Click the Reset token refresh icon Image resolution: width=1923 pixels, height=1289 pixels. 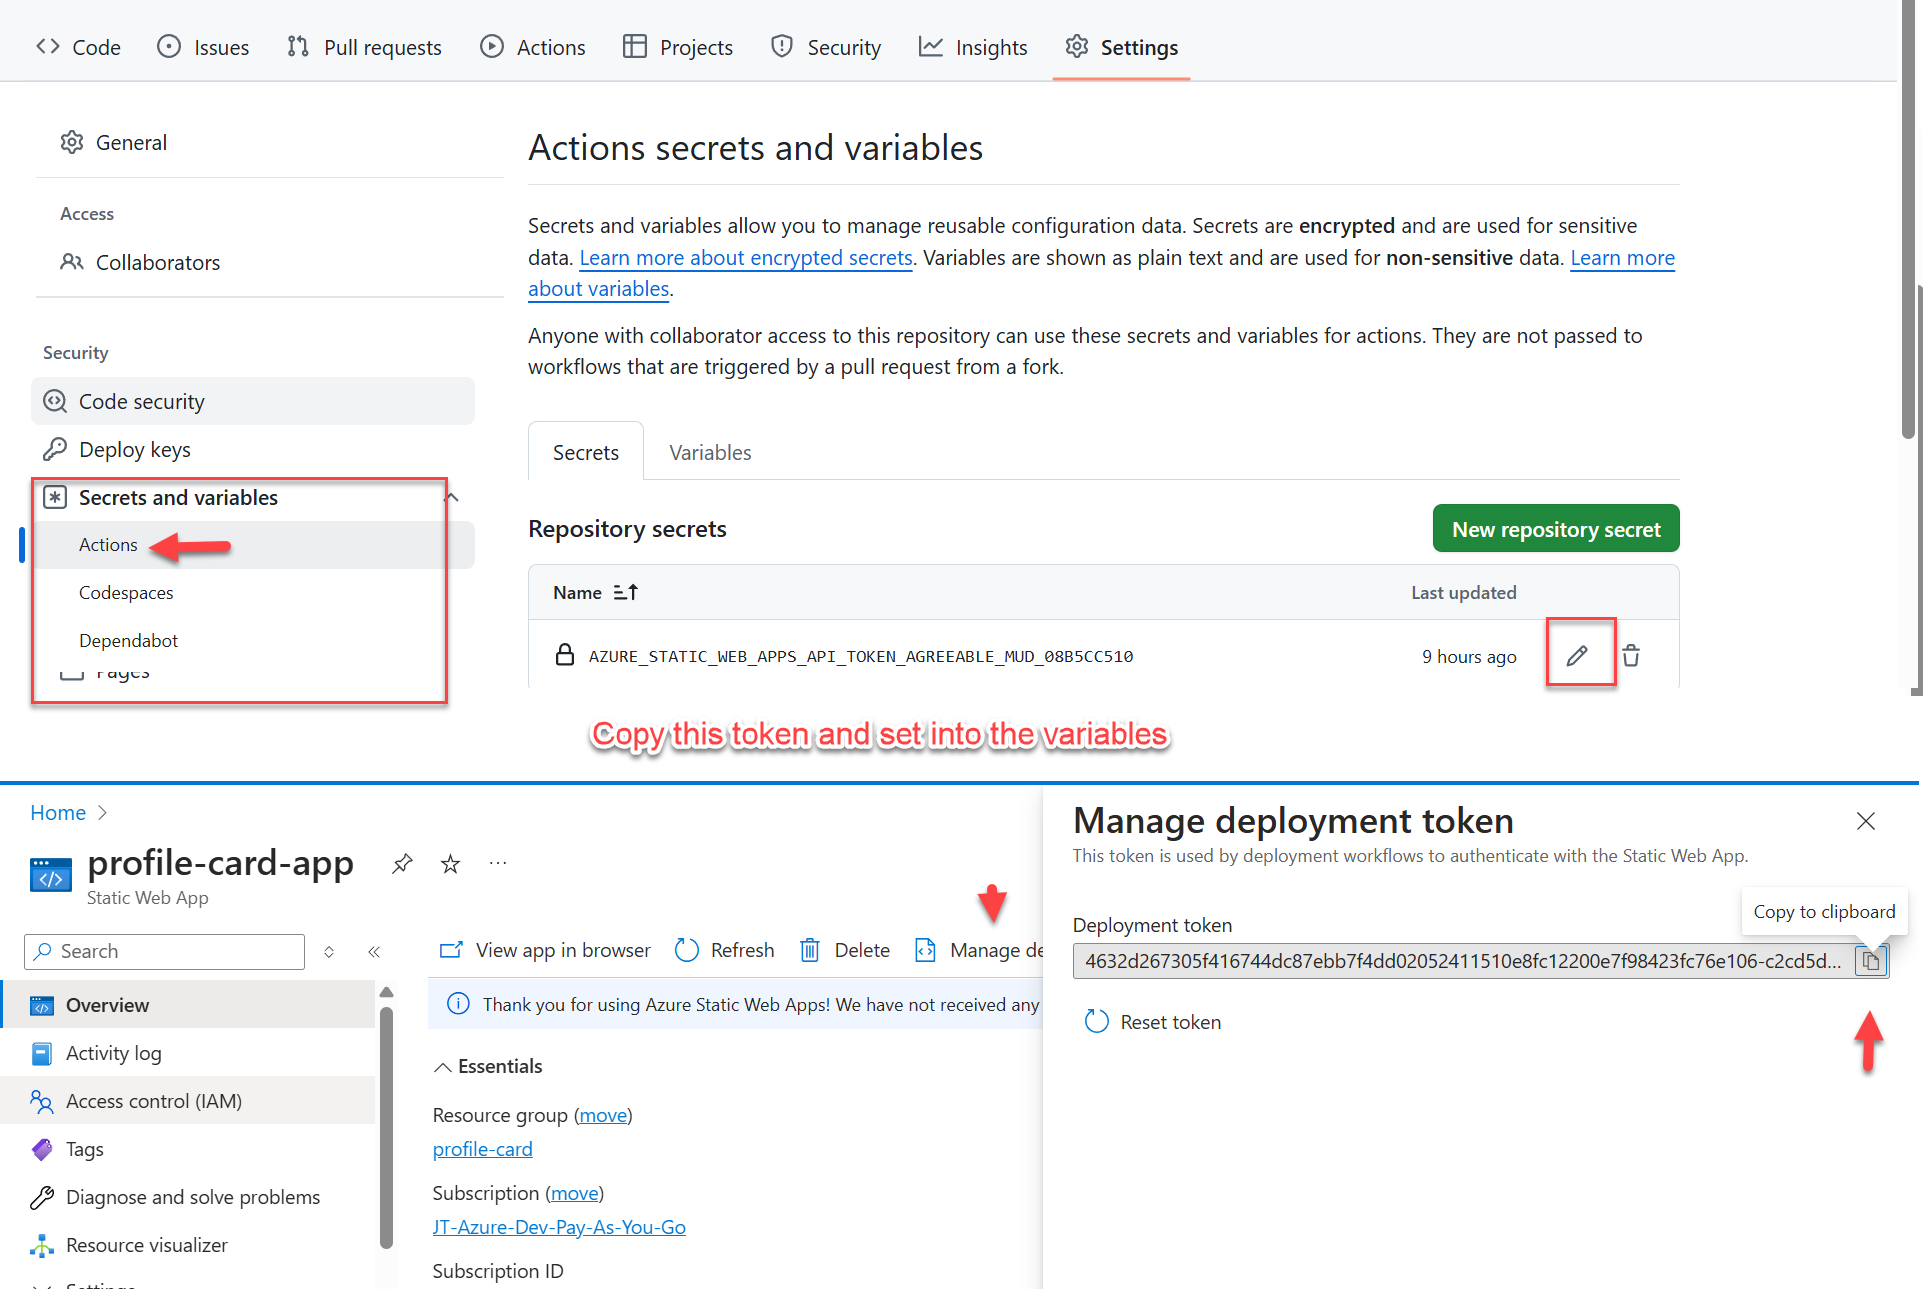click(x=1097, y=1021)
